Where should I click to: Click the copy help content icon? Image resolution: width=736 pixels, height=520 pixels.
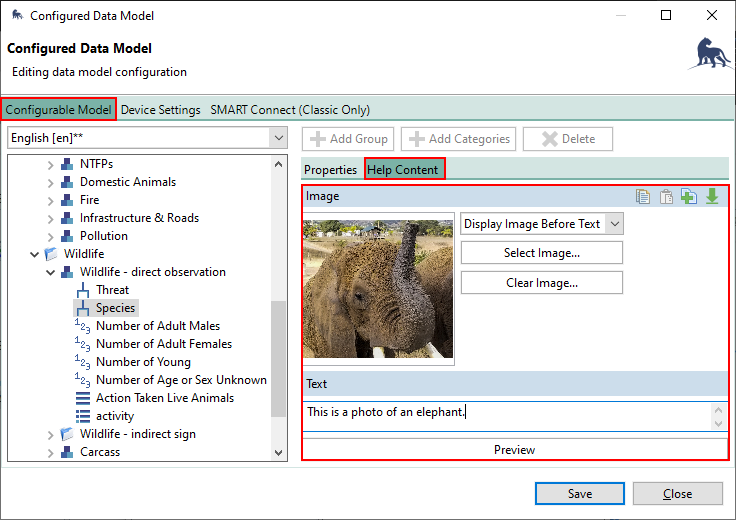[x=643, y=197]
